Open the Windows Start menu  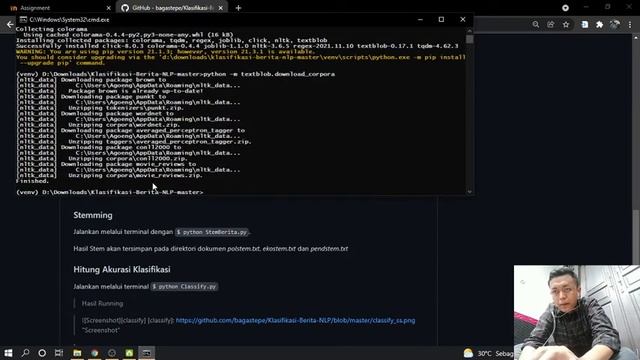[x=8, y=353]
